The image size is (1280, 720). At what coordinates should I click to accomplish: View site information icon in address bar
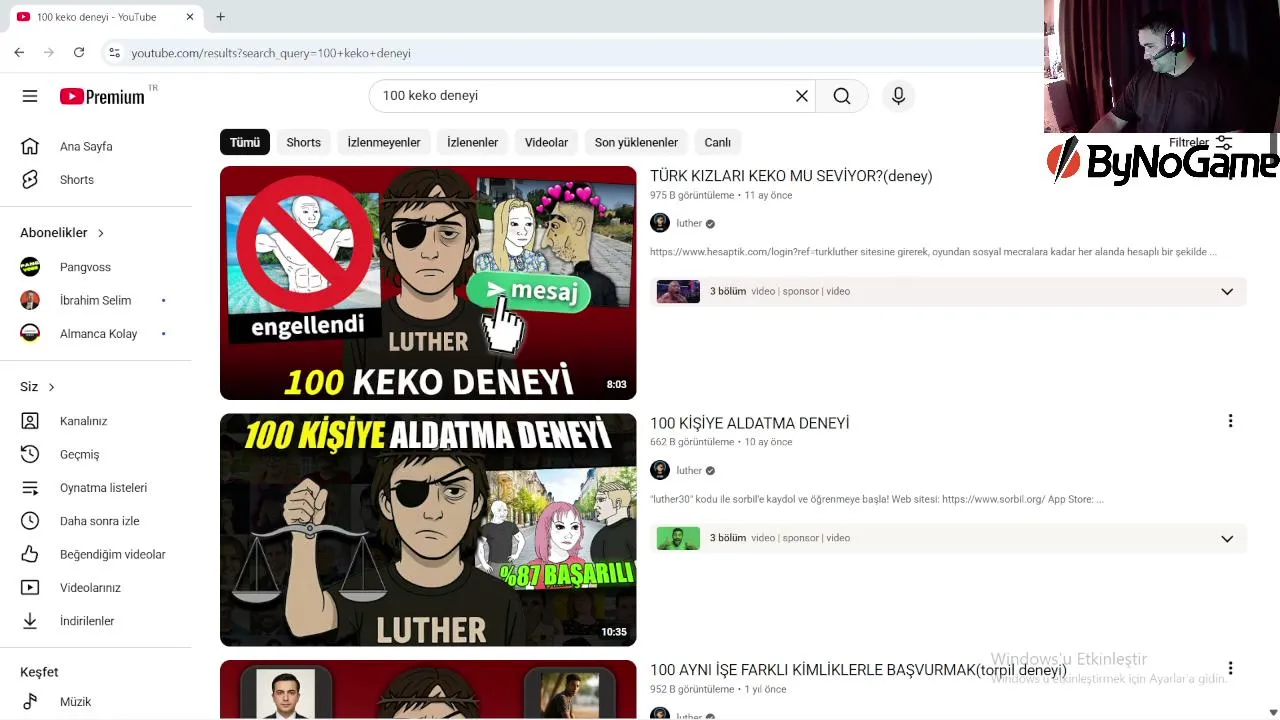point(114,52)
